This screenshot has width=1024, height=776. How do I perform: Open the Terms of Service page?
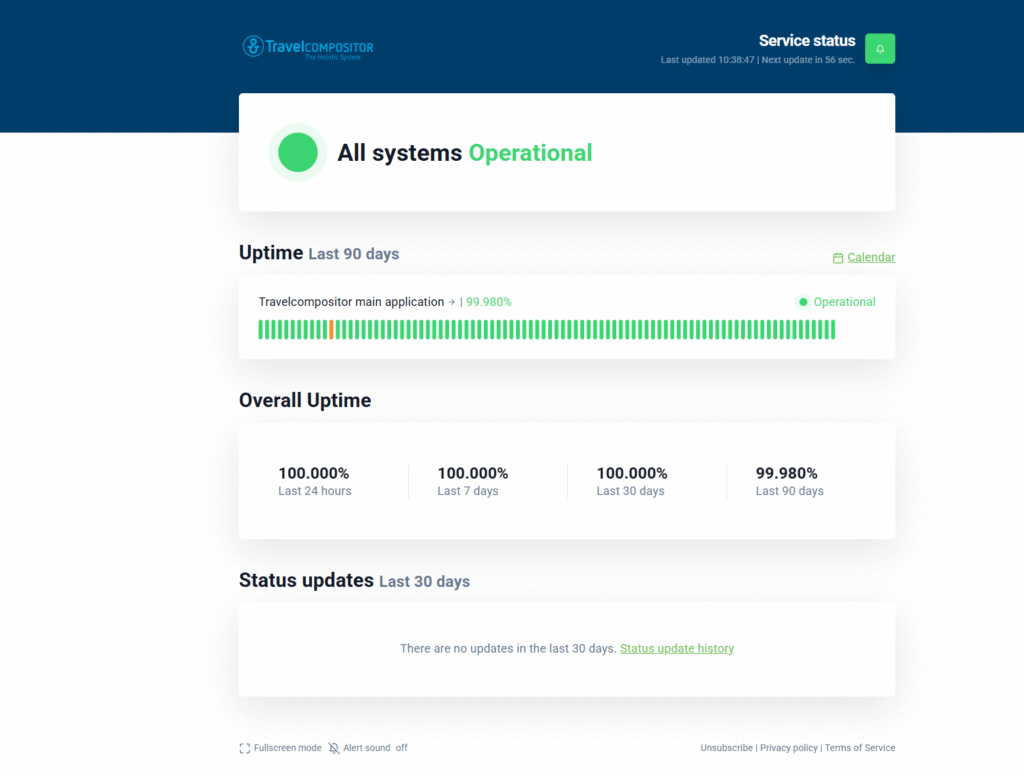pos(860,748)
